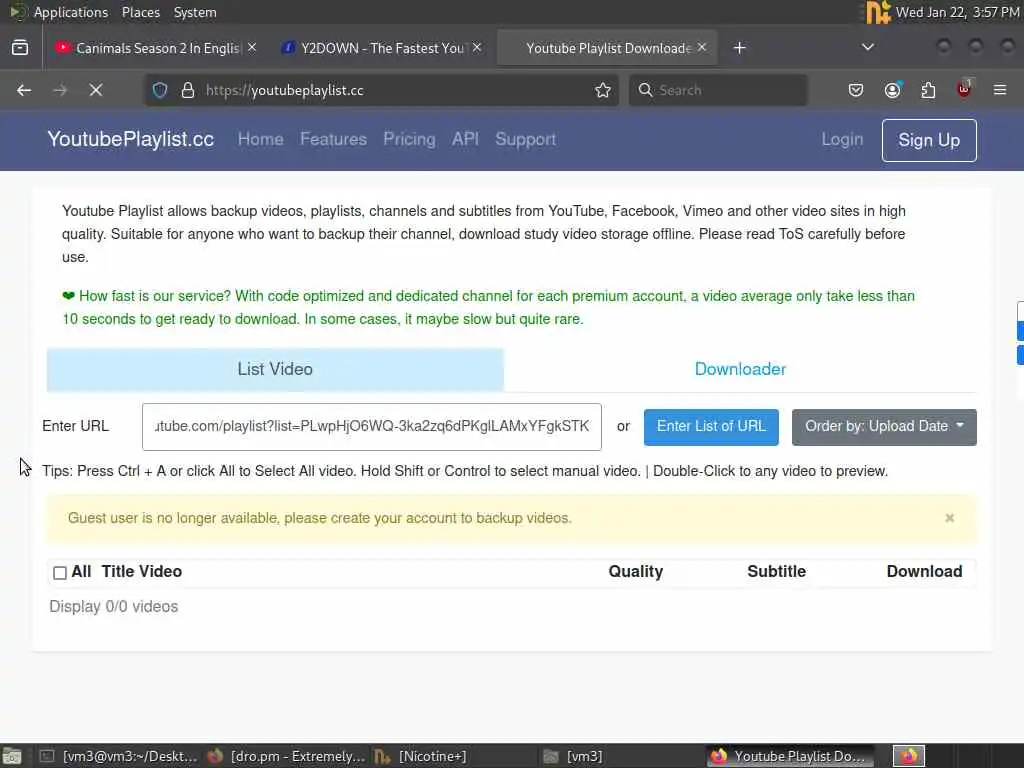Image resolution: width=1024 pixels, height=768 pixels.
Task: Open the tracking protection shield icon
Action: click(160, 90)
